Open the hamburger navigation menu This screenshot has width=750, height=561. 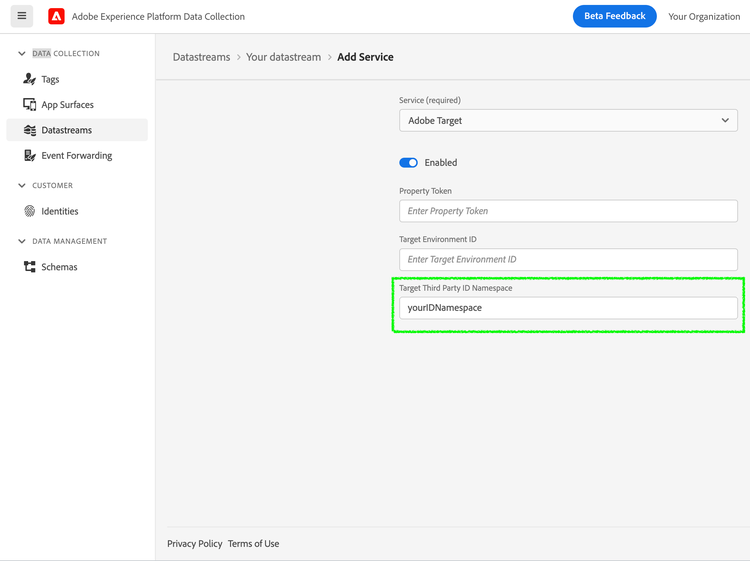coord(22,16)
